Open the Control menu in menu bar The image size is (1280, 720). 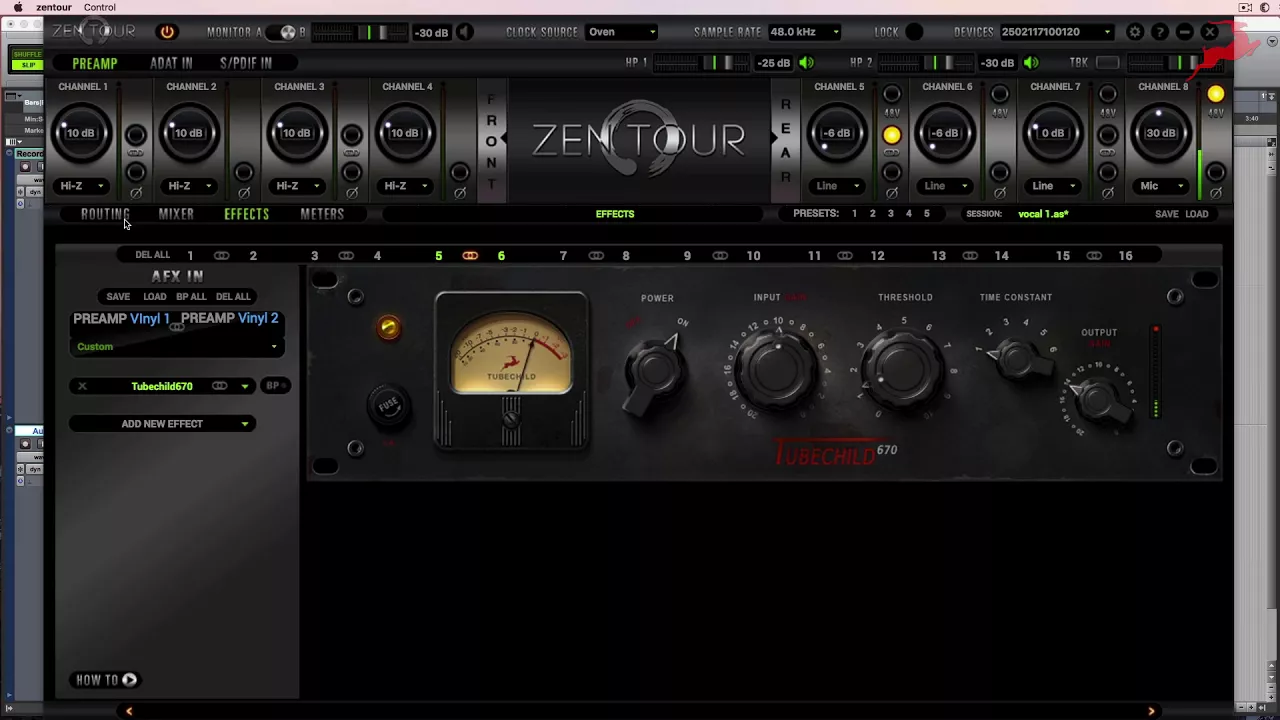99,7
